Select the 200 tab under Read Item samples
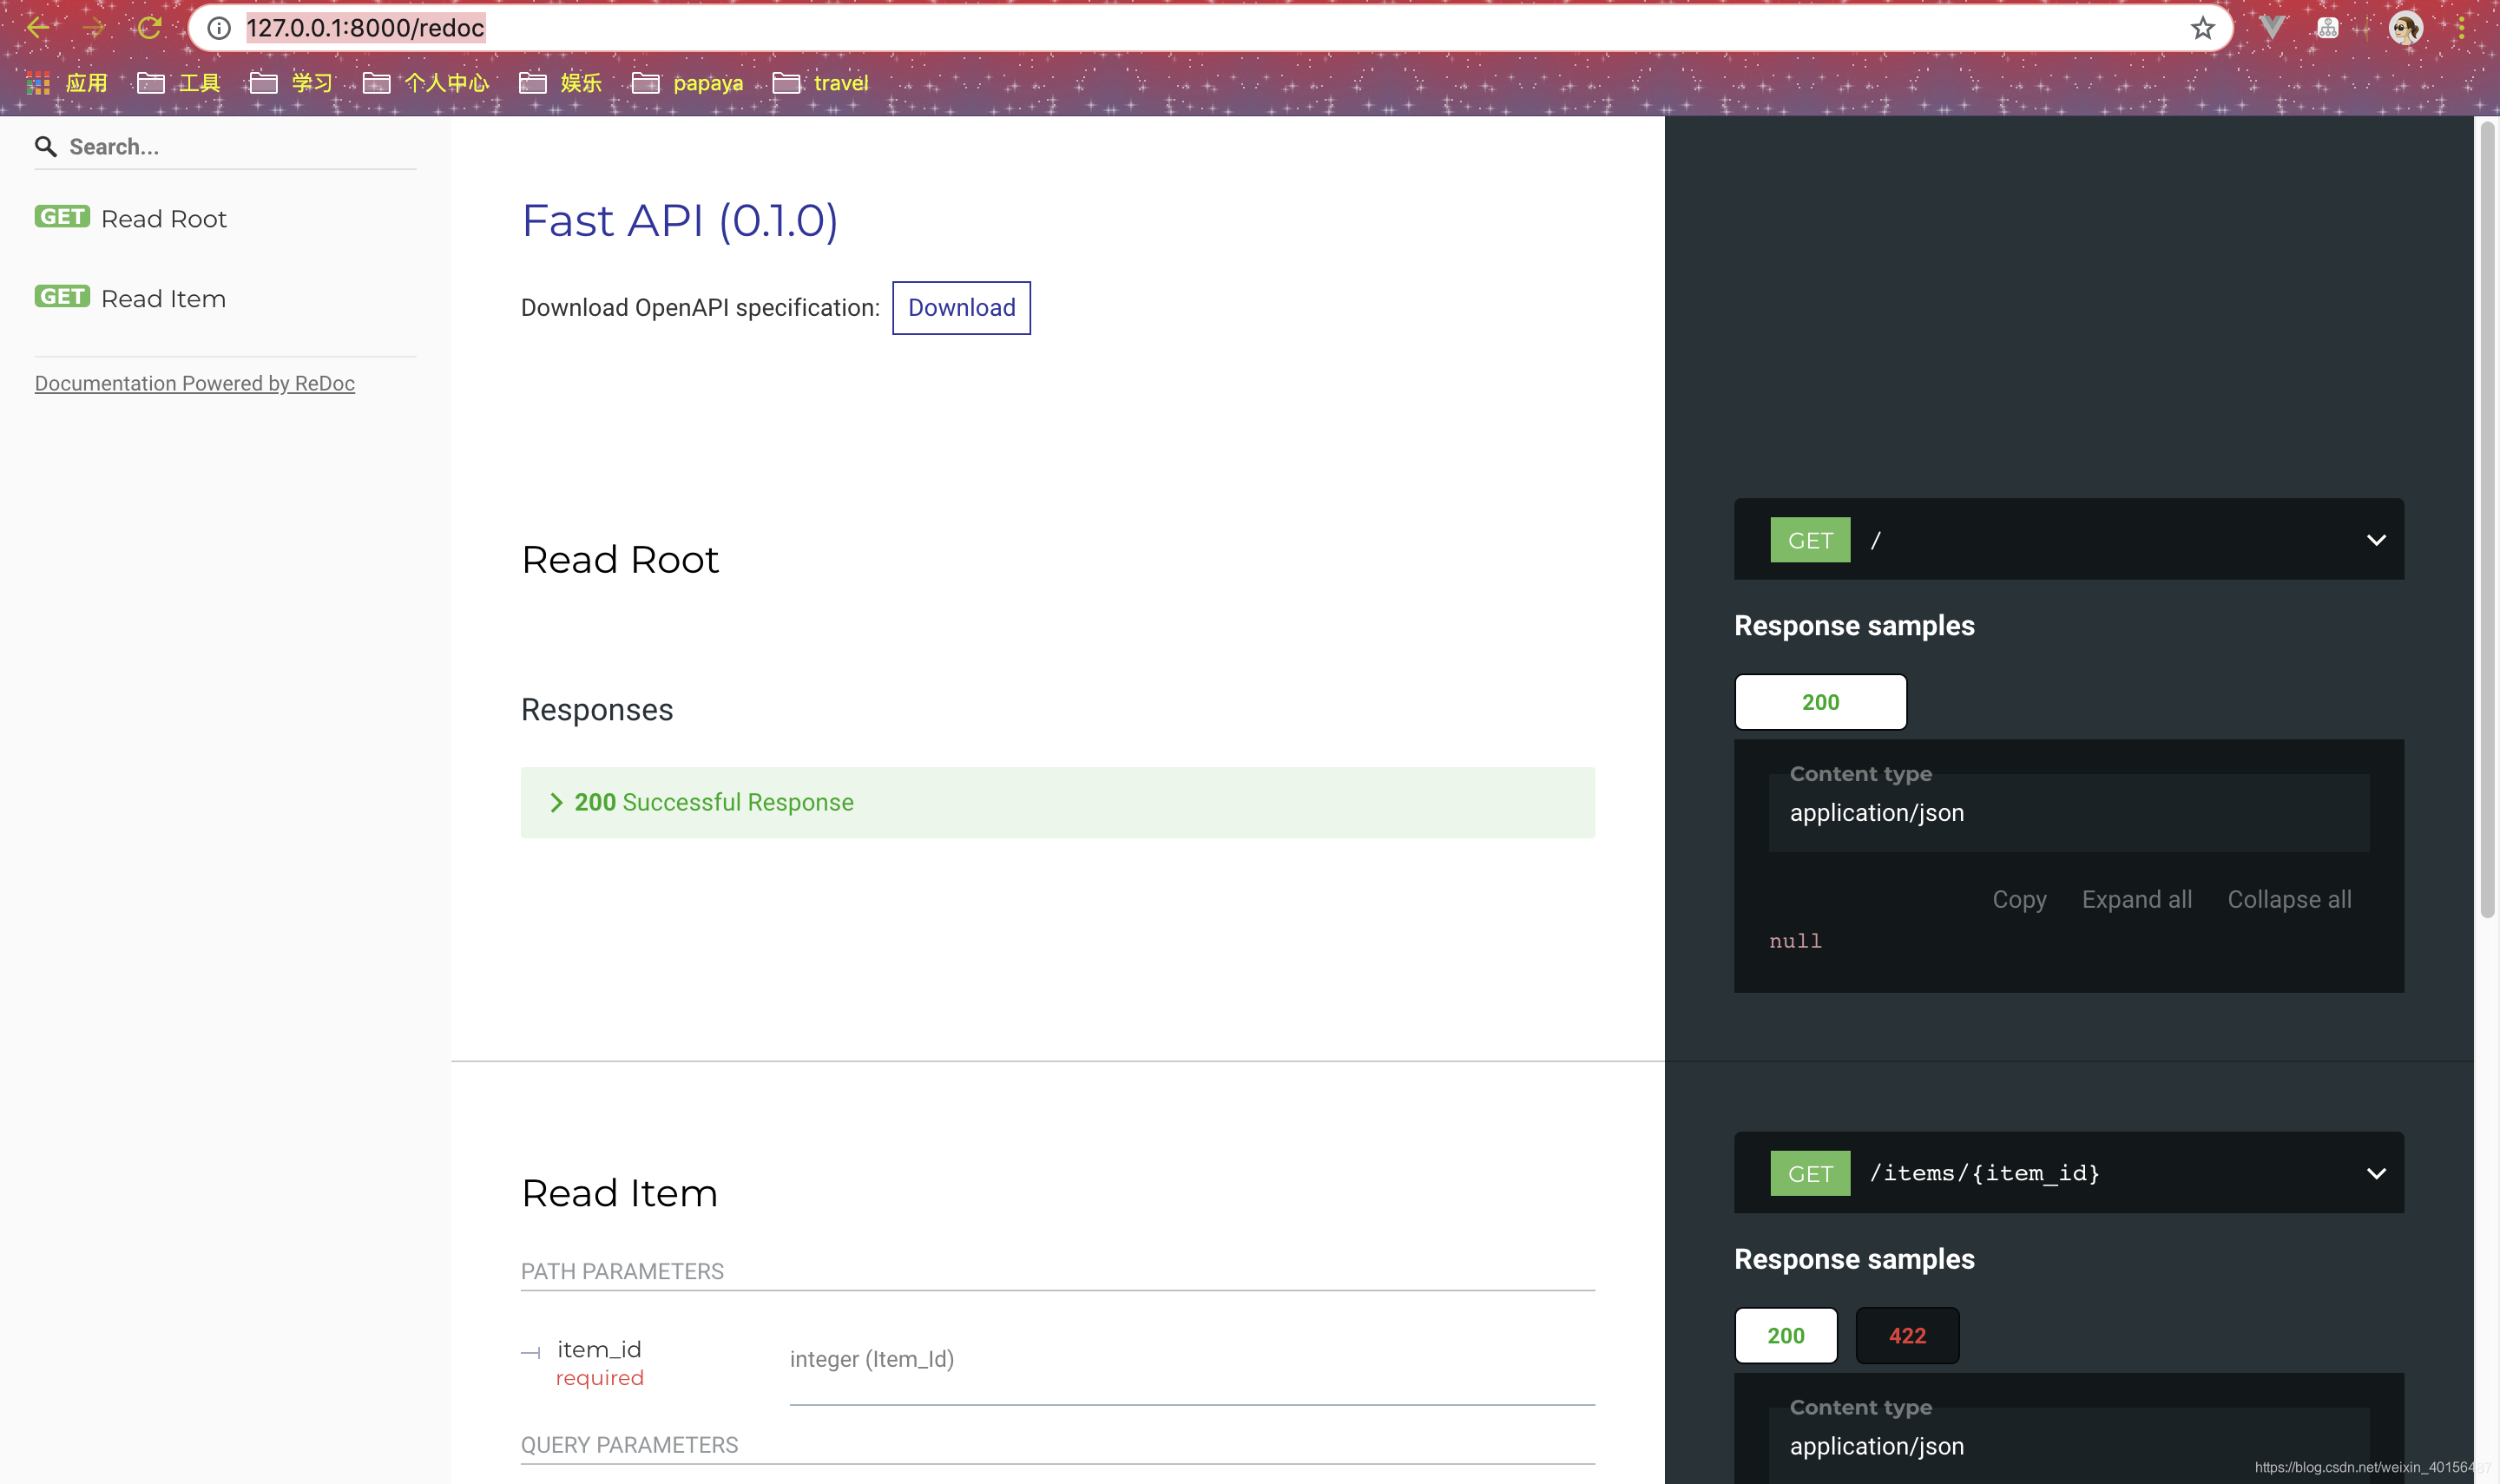The image size is (2500, 1484). (x=1786, y=1335)
